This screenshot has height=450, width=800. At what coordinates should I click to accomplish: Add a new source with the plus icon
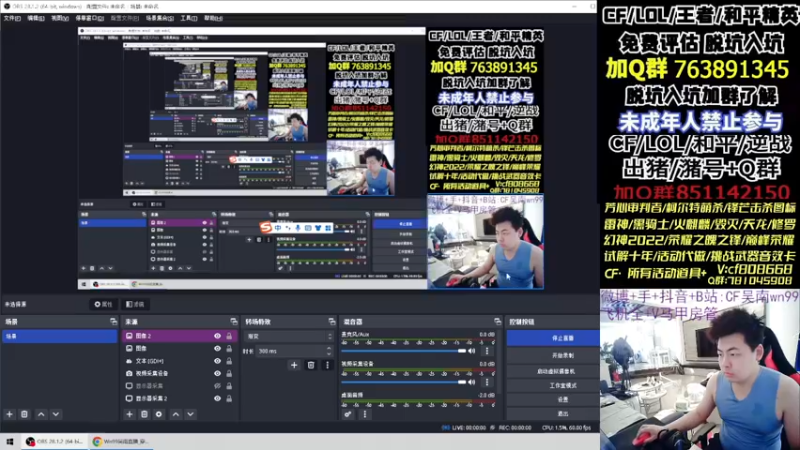129,414
